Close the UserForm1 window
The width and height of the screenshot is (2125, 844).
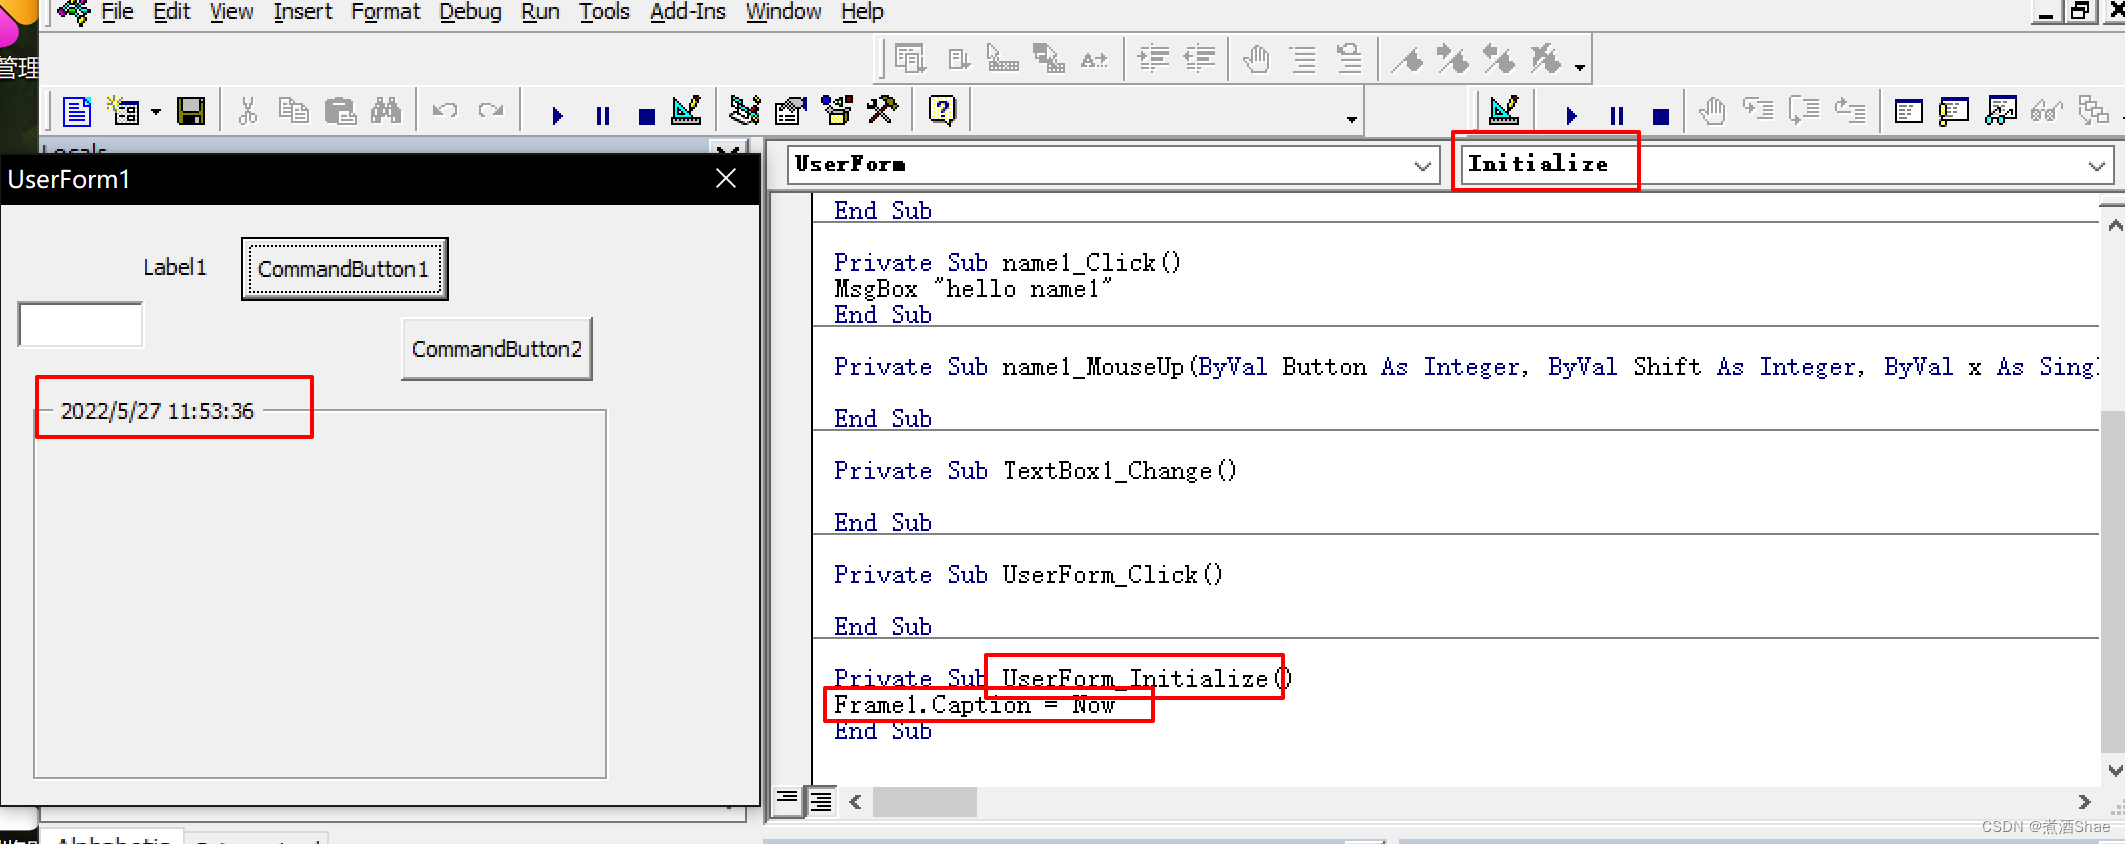tap(726, 179)
